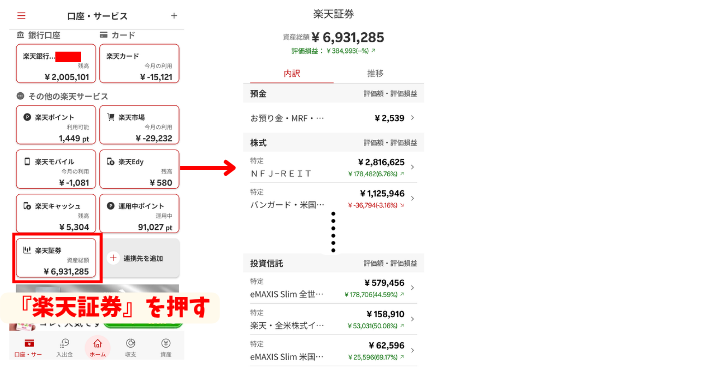Click the 株式 section header
This screenshot has width=714, height=373.
[333, 143]
